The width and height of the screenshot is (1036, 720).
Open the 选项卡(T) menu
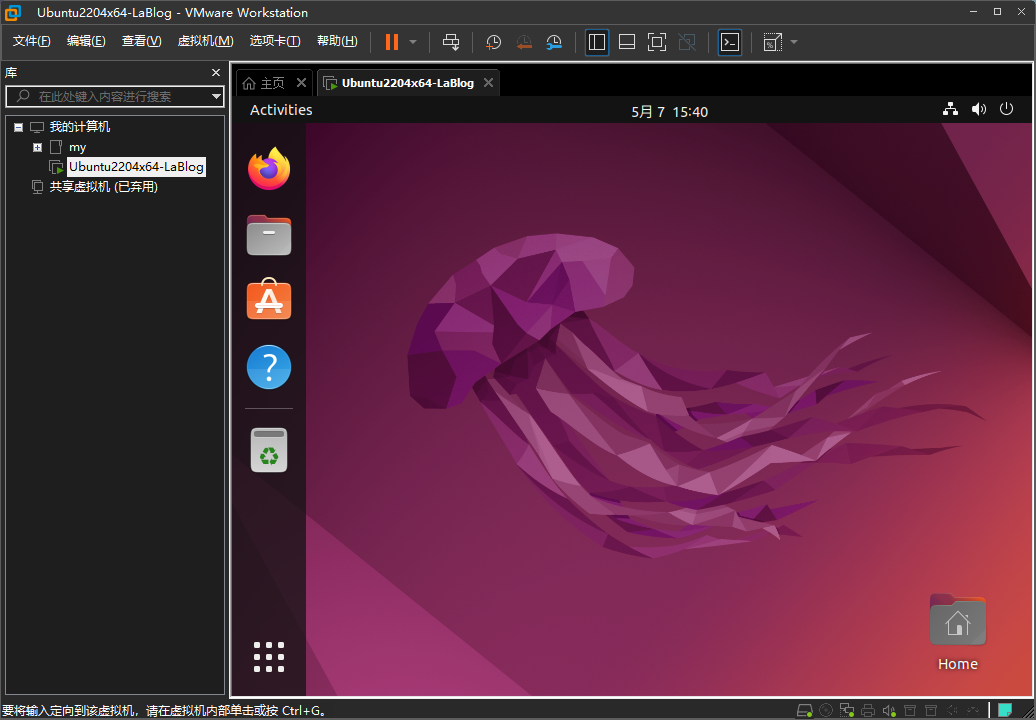pyautogui.click(x=275, y=41)
